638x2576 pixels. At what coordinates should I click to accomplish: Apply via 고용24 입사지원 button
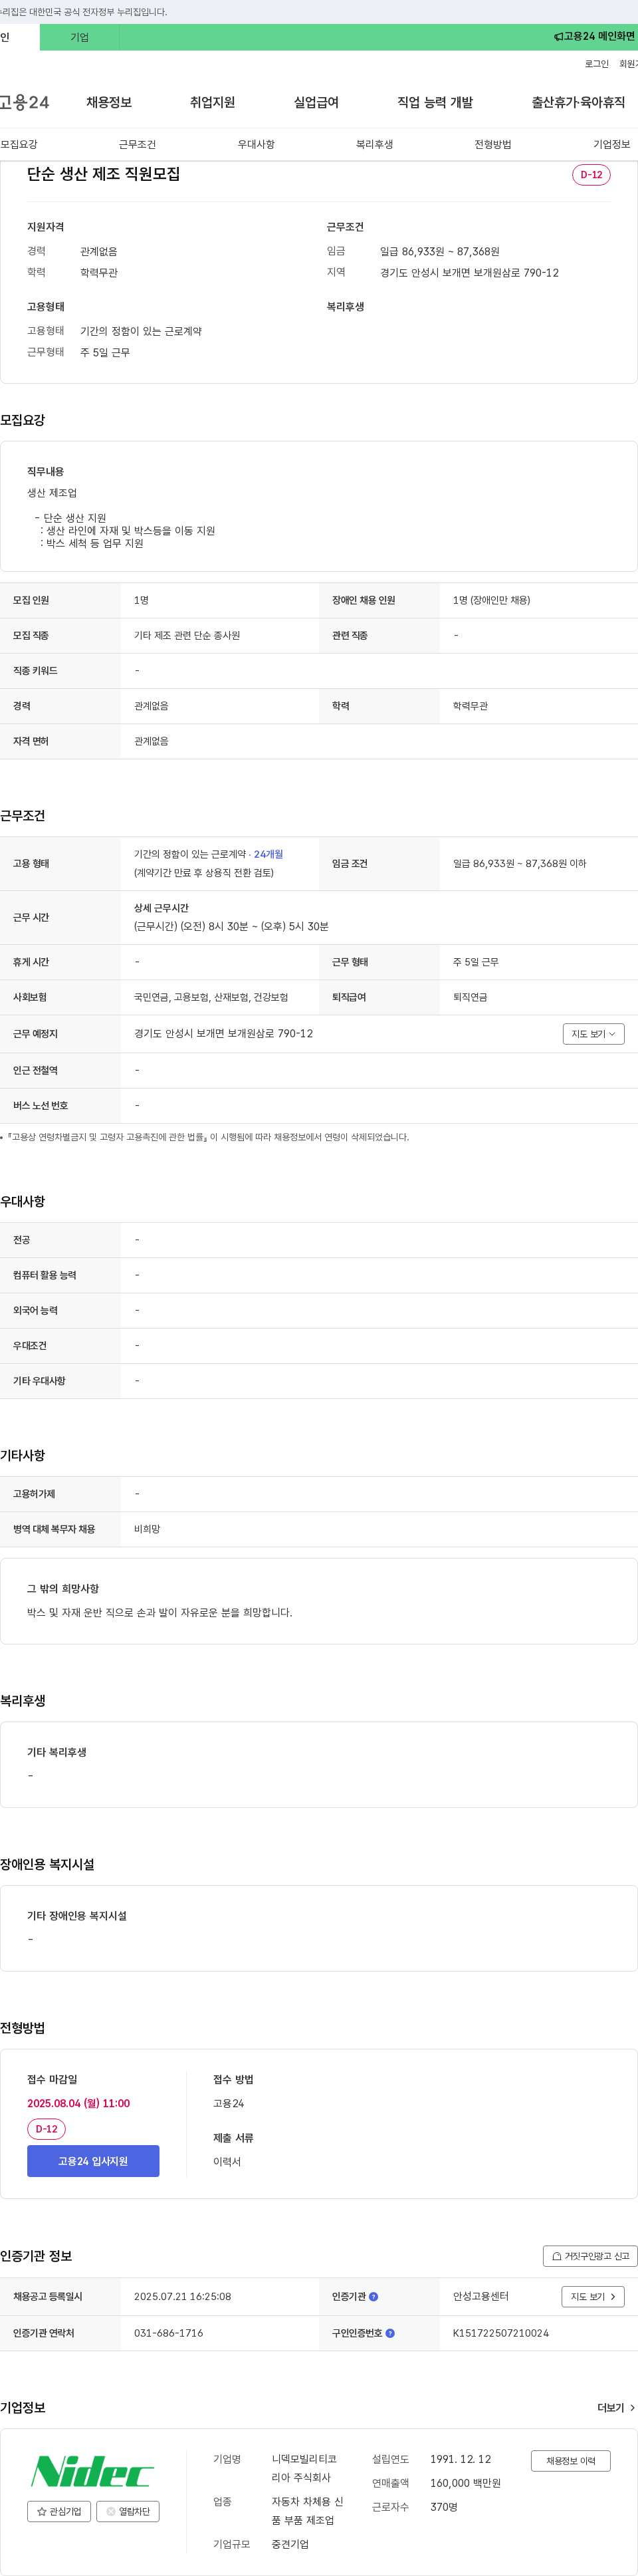pyautogui.click(x=93, y=2161)
